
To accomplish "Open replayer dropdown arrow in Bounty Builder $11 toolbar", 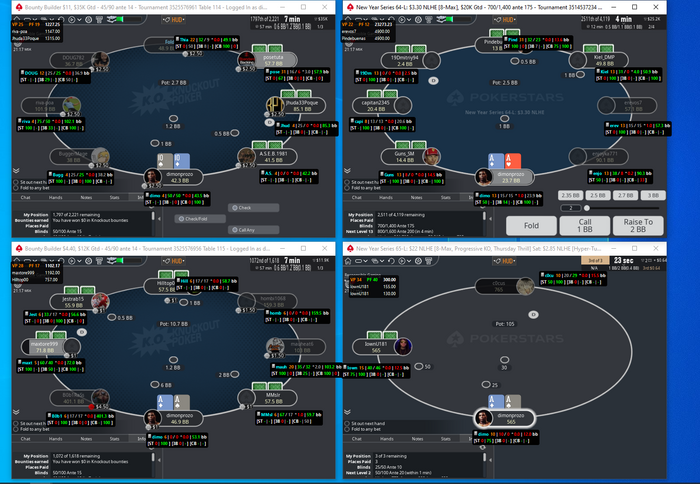I will pyautogui.click(x=79, y=20).
